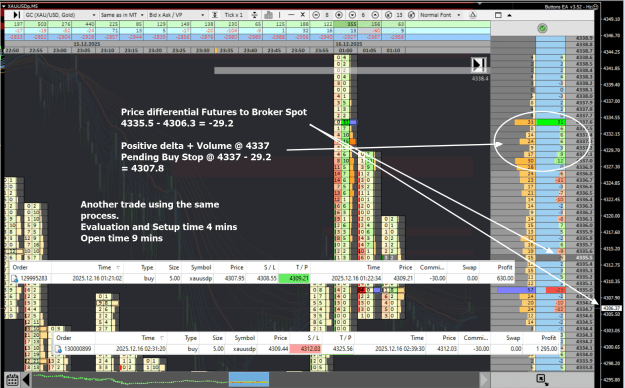Click Type header in lower order table
The image size is (625, 388).
pyautogui.click(x=191, y=338)
